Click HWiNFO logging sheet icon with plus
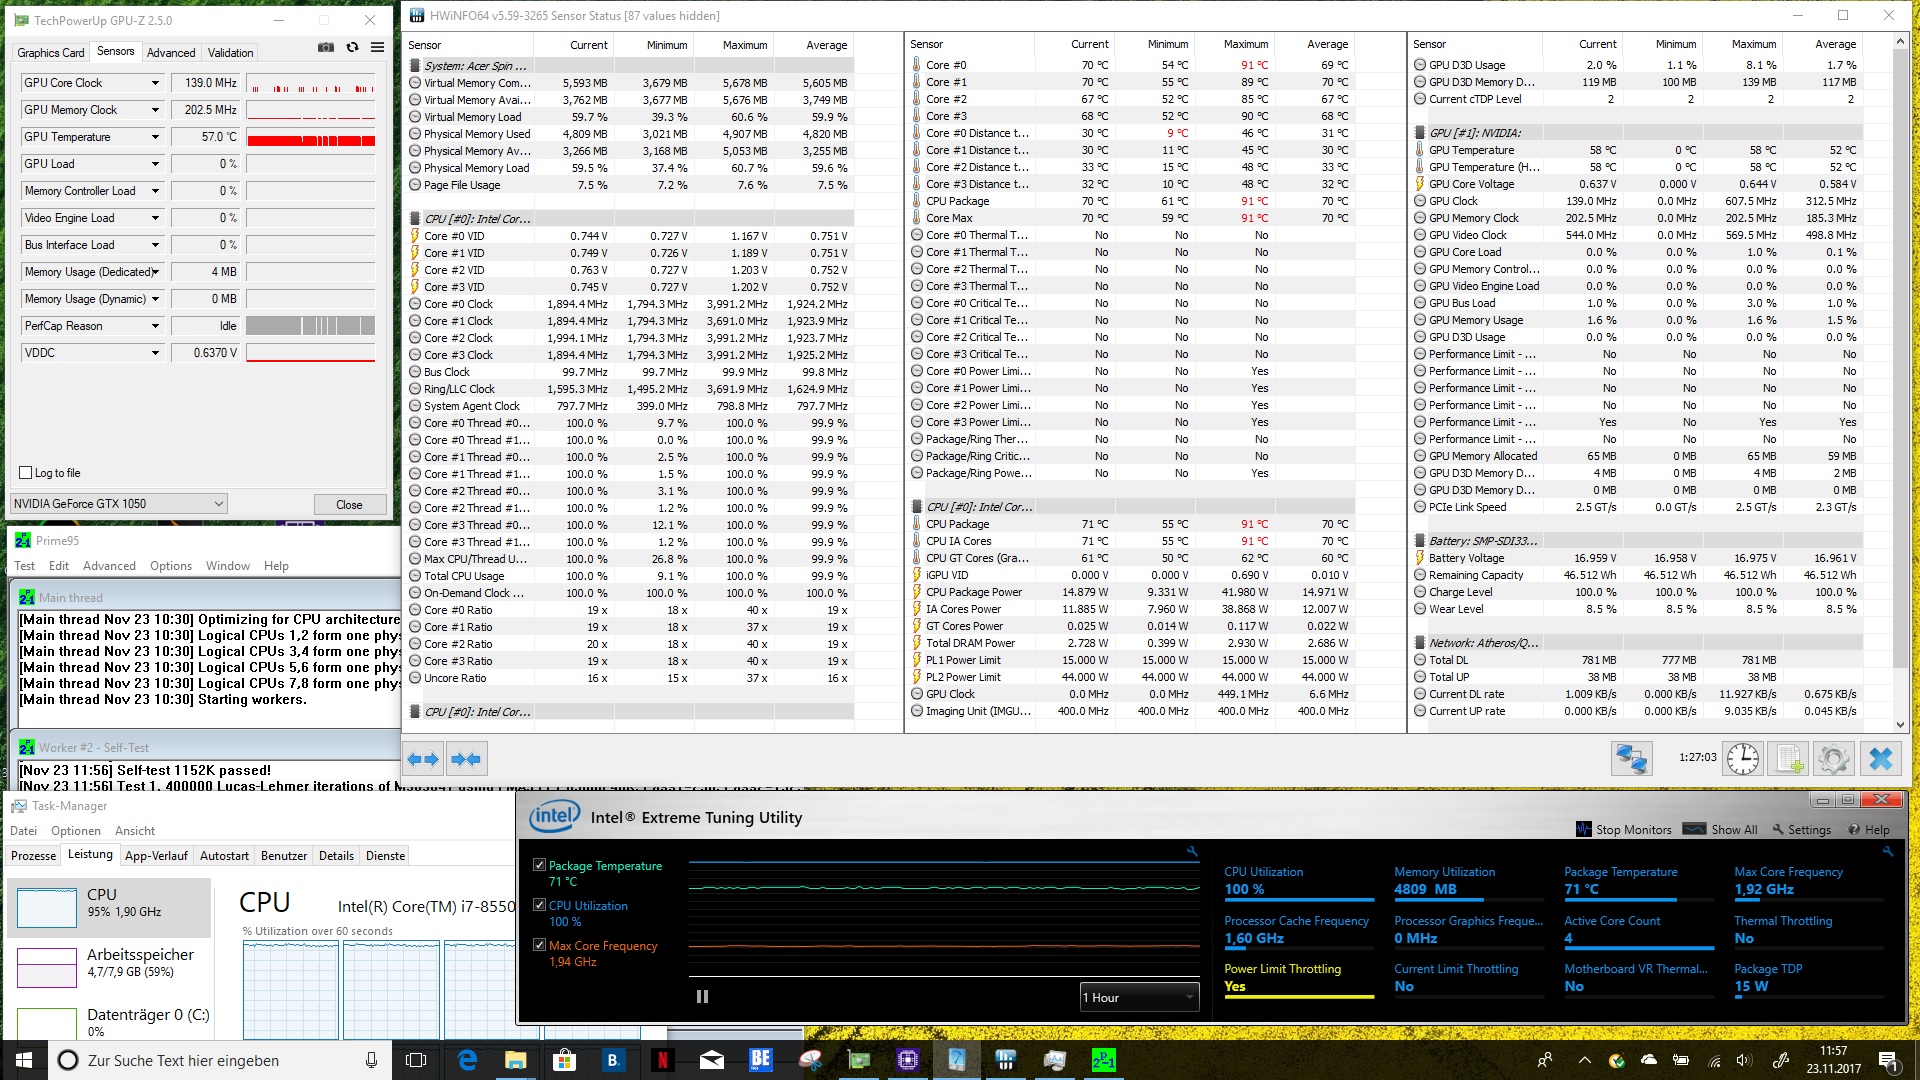This screenshot has width=1920, height=1080. coord(1789,759)
